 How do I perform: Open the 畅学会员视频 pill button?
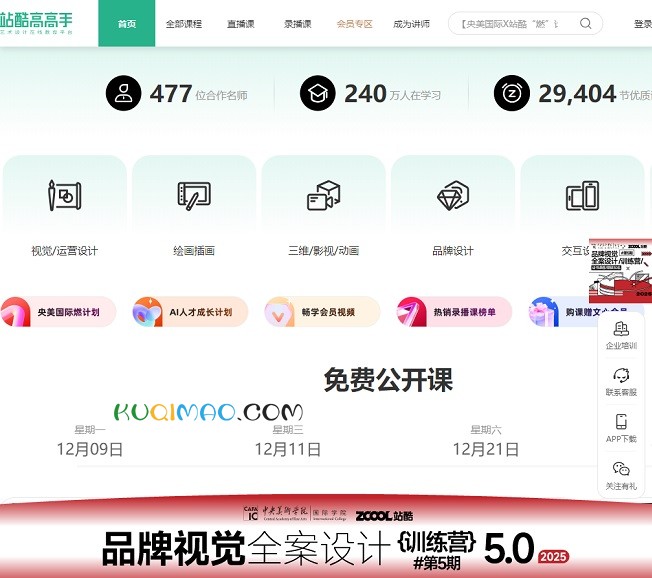322,312
